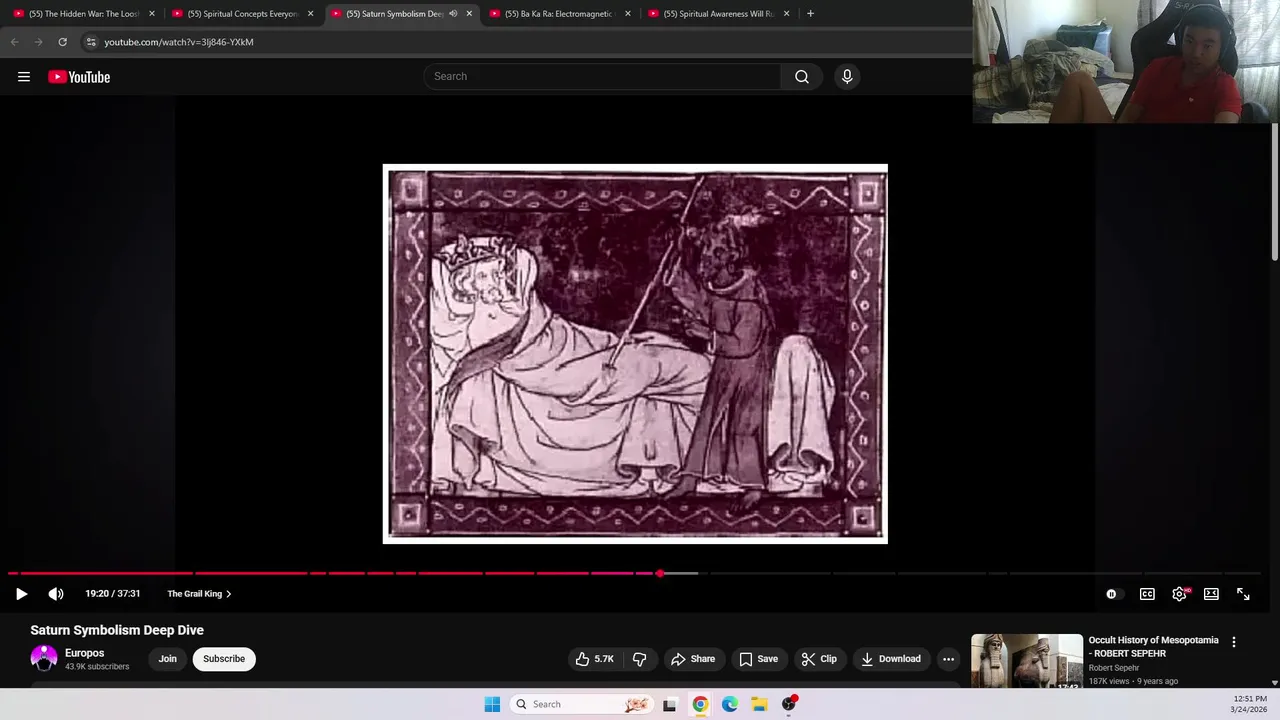Open the Europos channel name link
This screenshot has width=1280, height=720.
84,653
